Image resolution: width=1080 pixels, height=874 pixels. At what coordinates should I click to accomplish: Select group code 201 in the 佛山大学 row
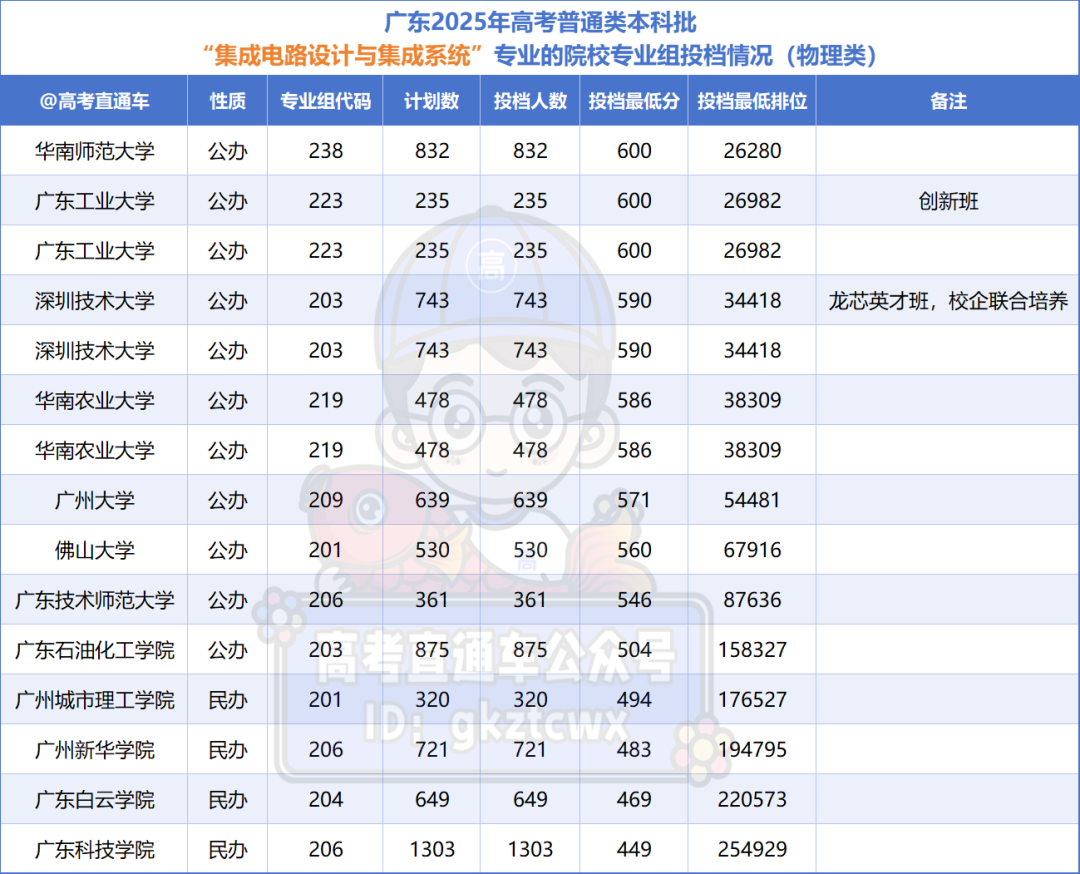[x=325, y=550]
